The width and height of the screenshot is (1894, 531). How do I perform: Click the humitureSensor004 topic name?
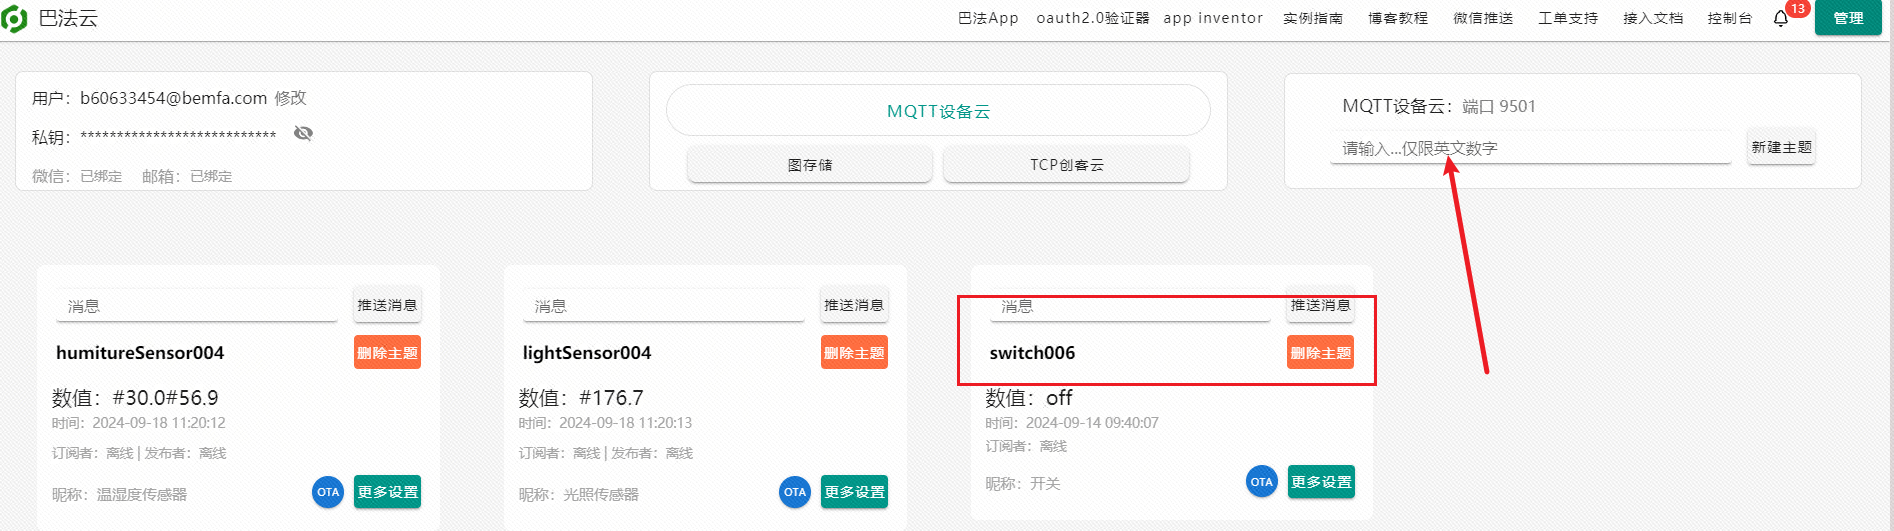pyautogui.click(x=140, y=352)
